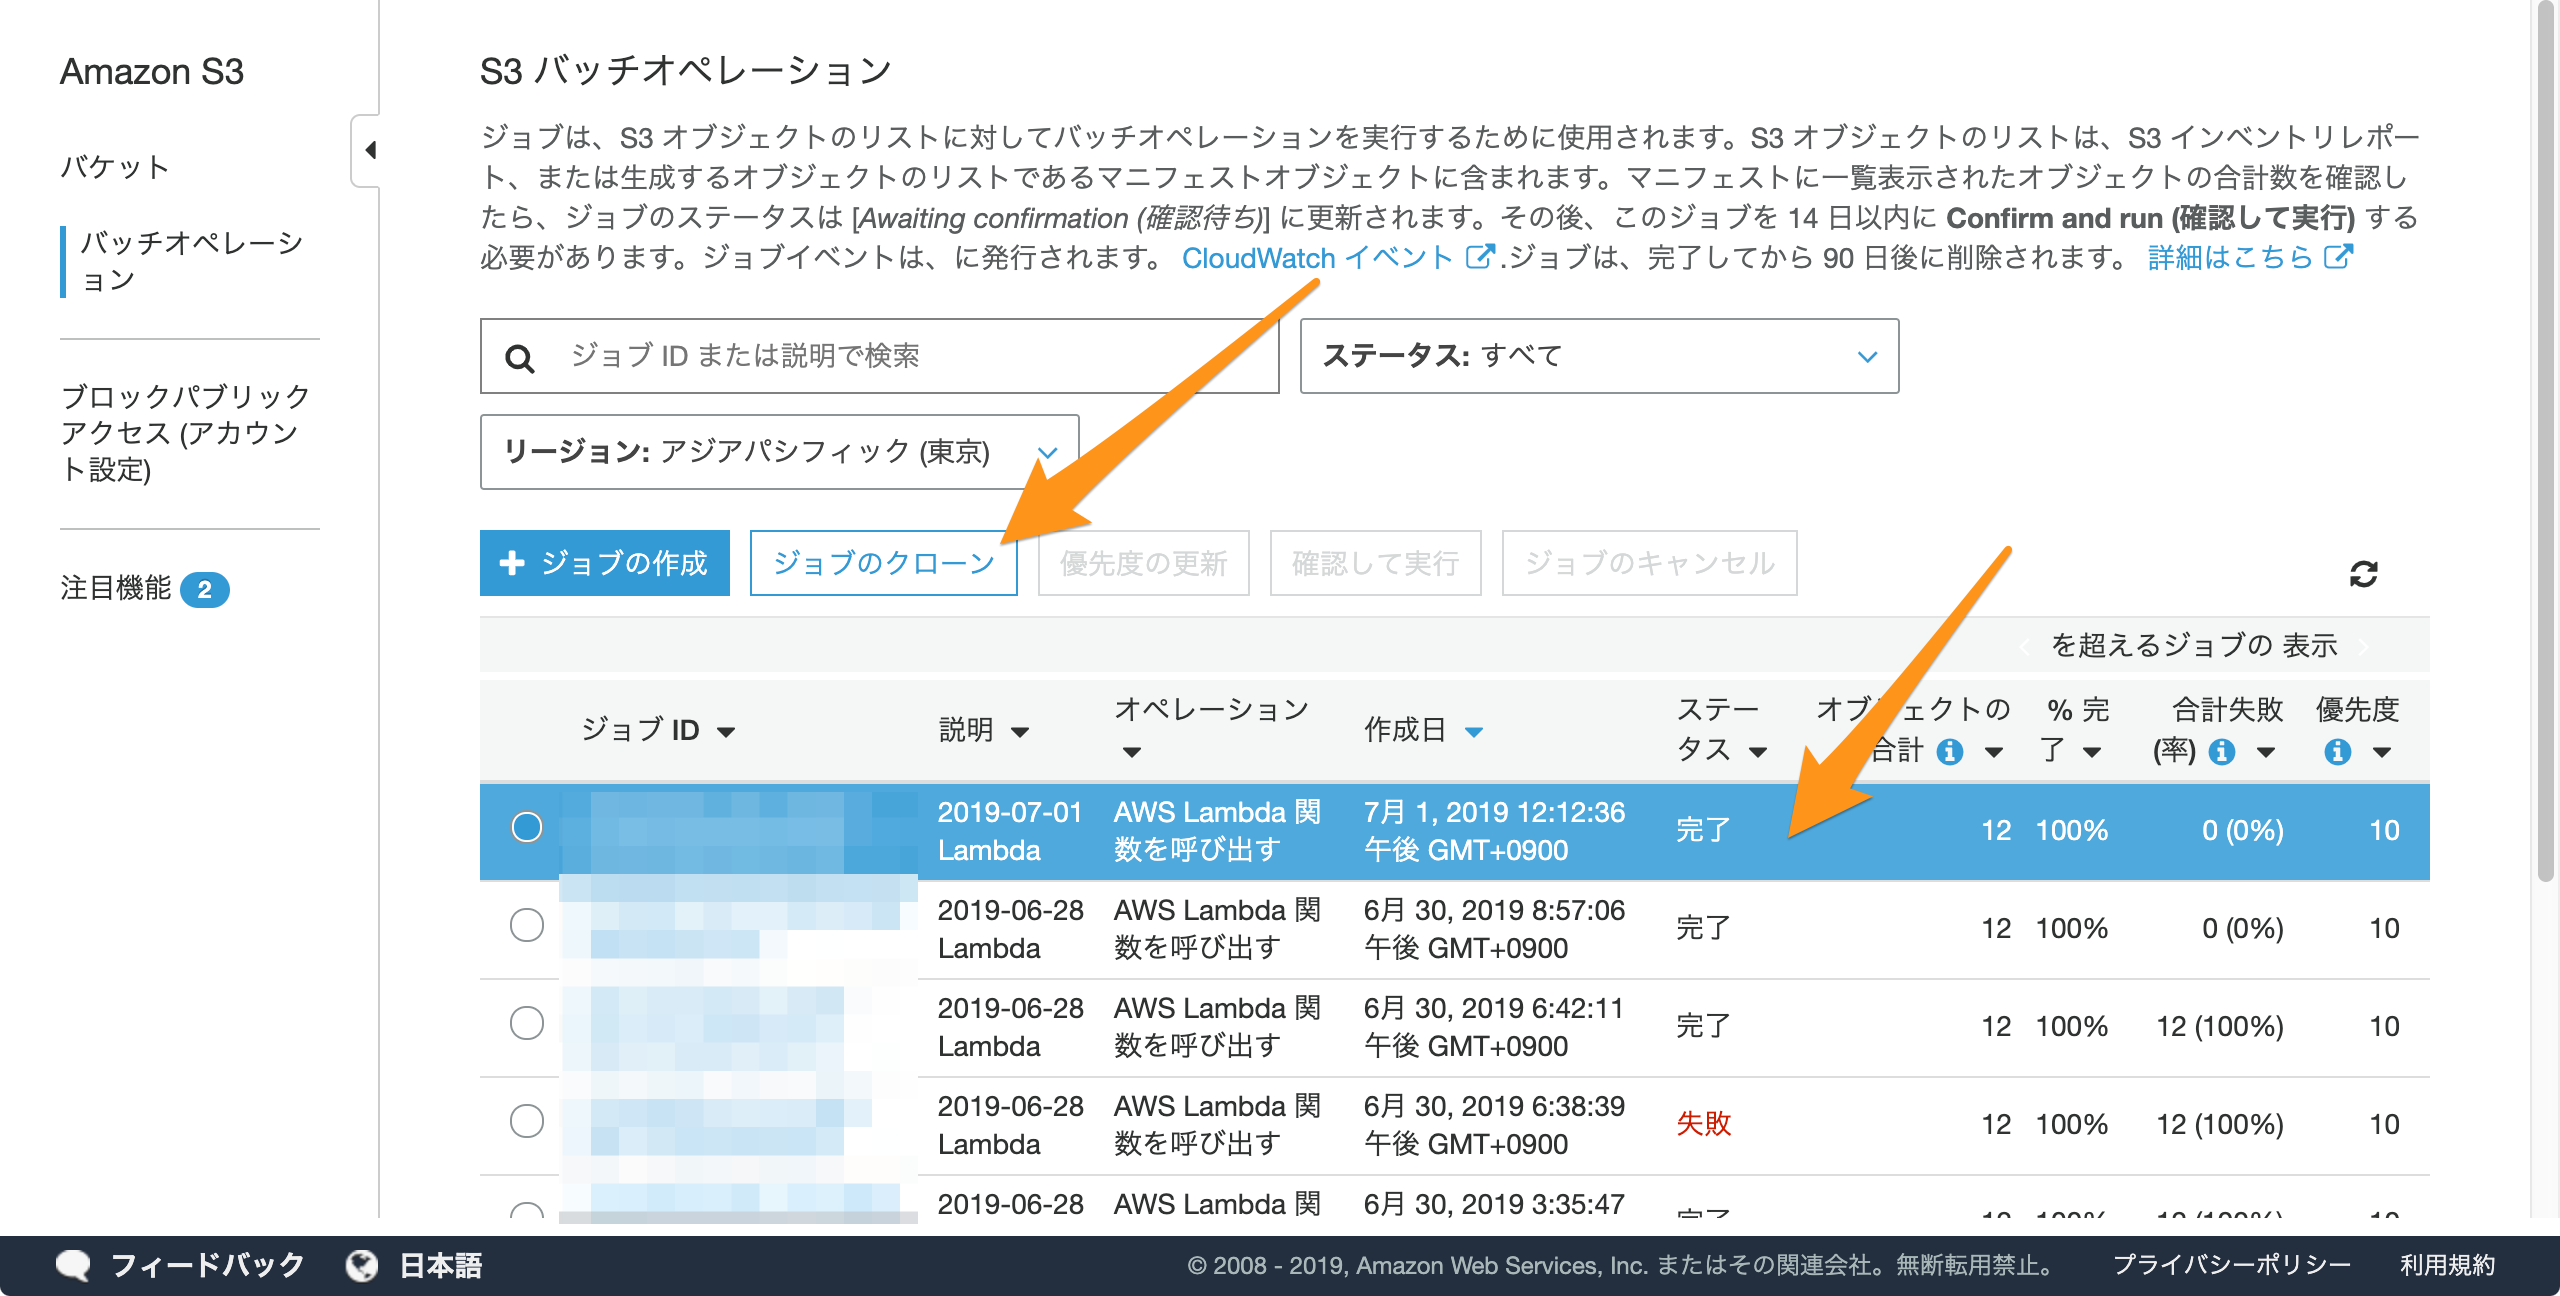Open the info icon under 優先度
Viewport: 2560px width, 1296px height.
coord(2337,751)
